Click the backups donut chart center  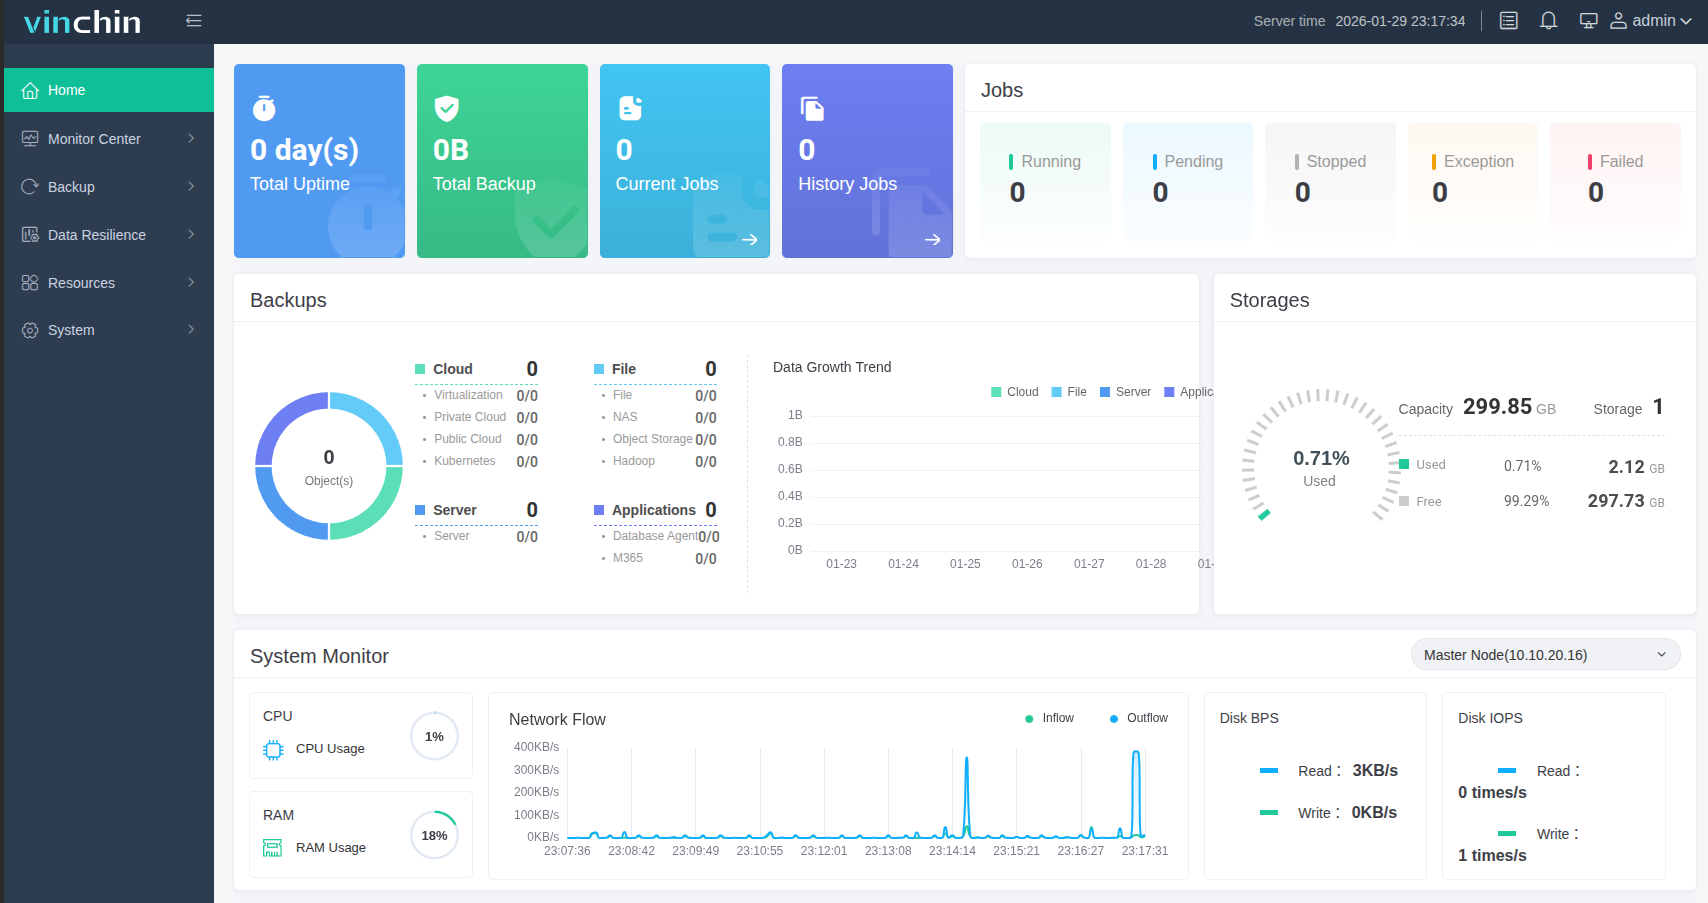329,467
